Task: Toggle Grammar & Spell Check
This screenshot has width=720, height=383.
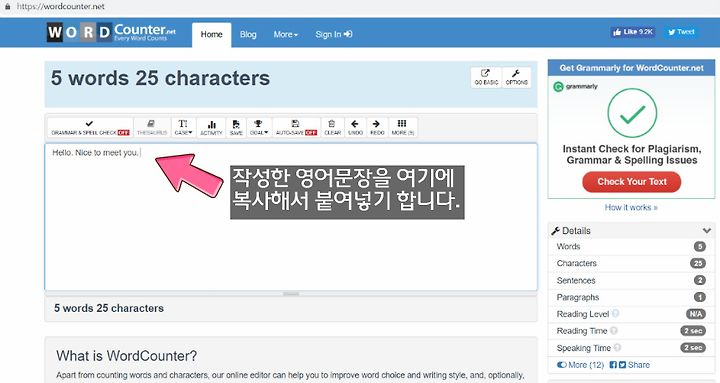Action: (90, 128)
